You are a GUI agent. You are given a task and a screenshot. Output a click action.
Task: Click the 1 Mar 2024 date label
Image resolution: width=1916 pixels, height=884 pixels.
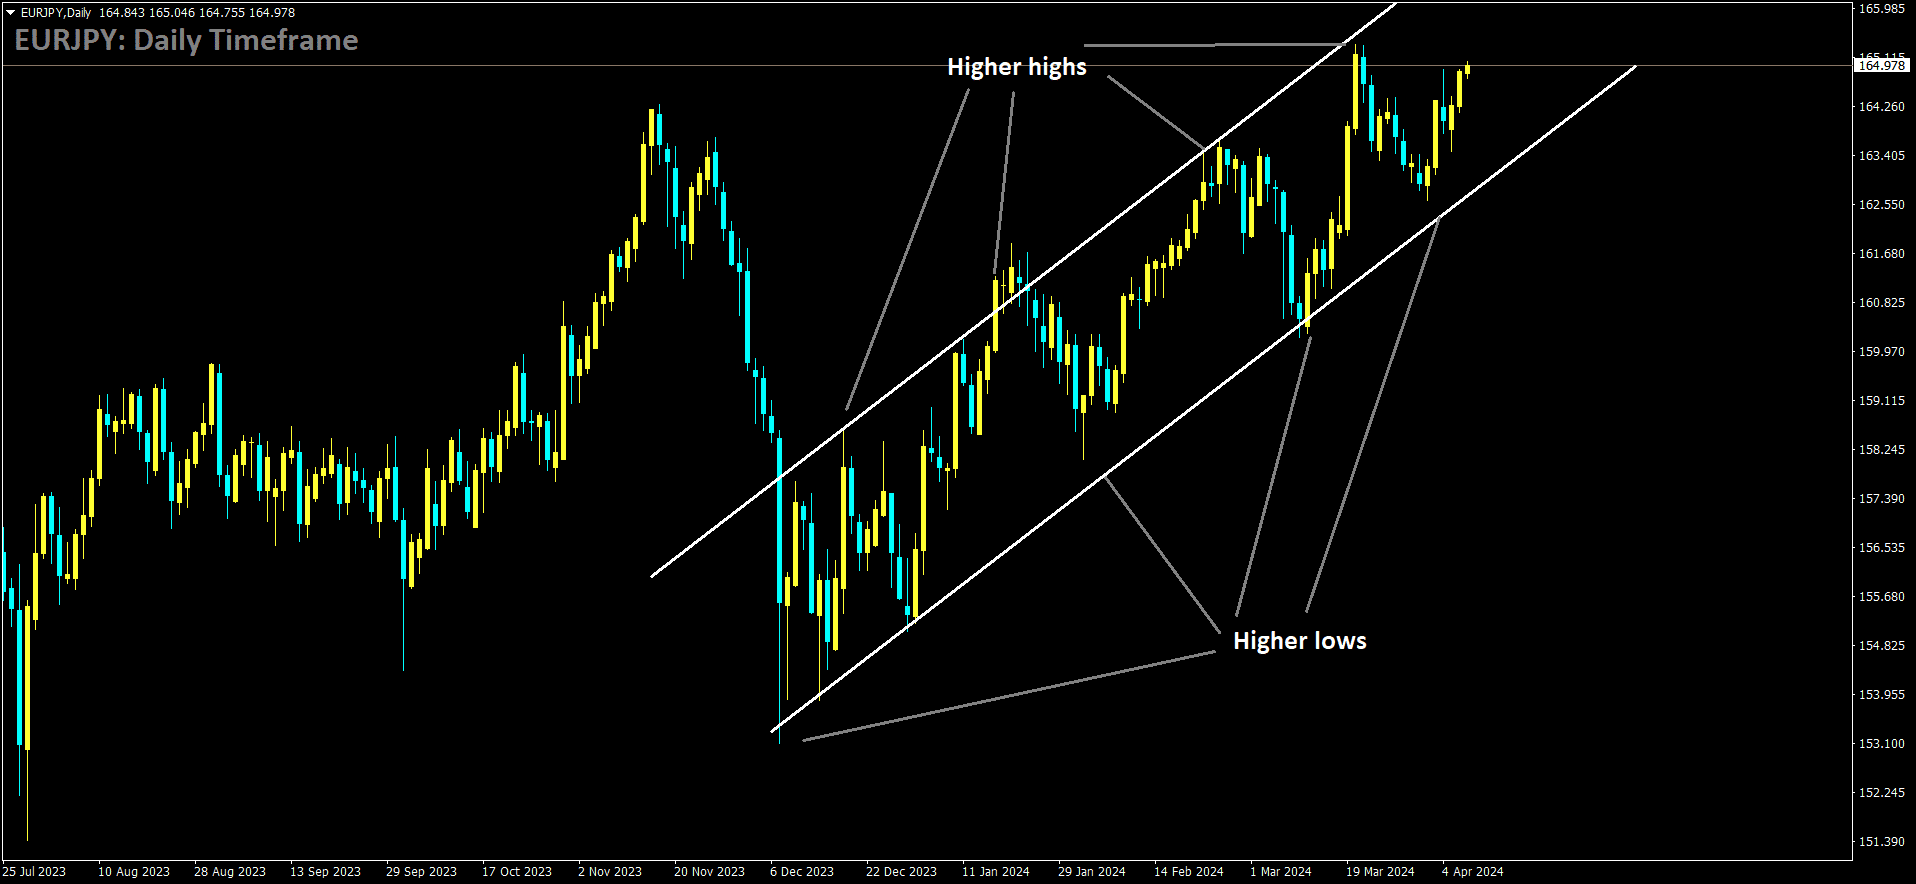1281,872
